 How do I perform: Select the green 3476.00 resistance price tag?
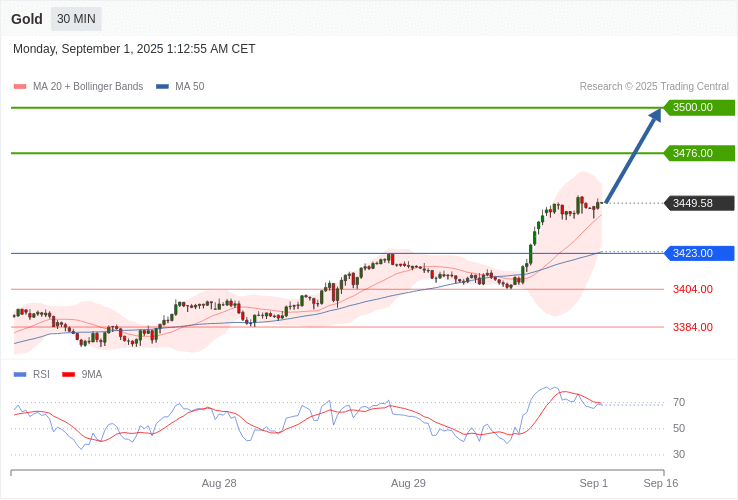pyautogui.click(x=699, y=153)
